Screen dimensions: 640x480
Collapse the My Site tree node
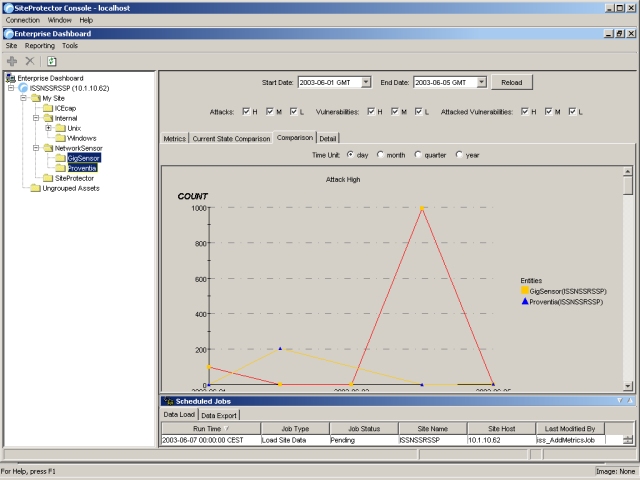pos(24,98)
